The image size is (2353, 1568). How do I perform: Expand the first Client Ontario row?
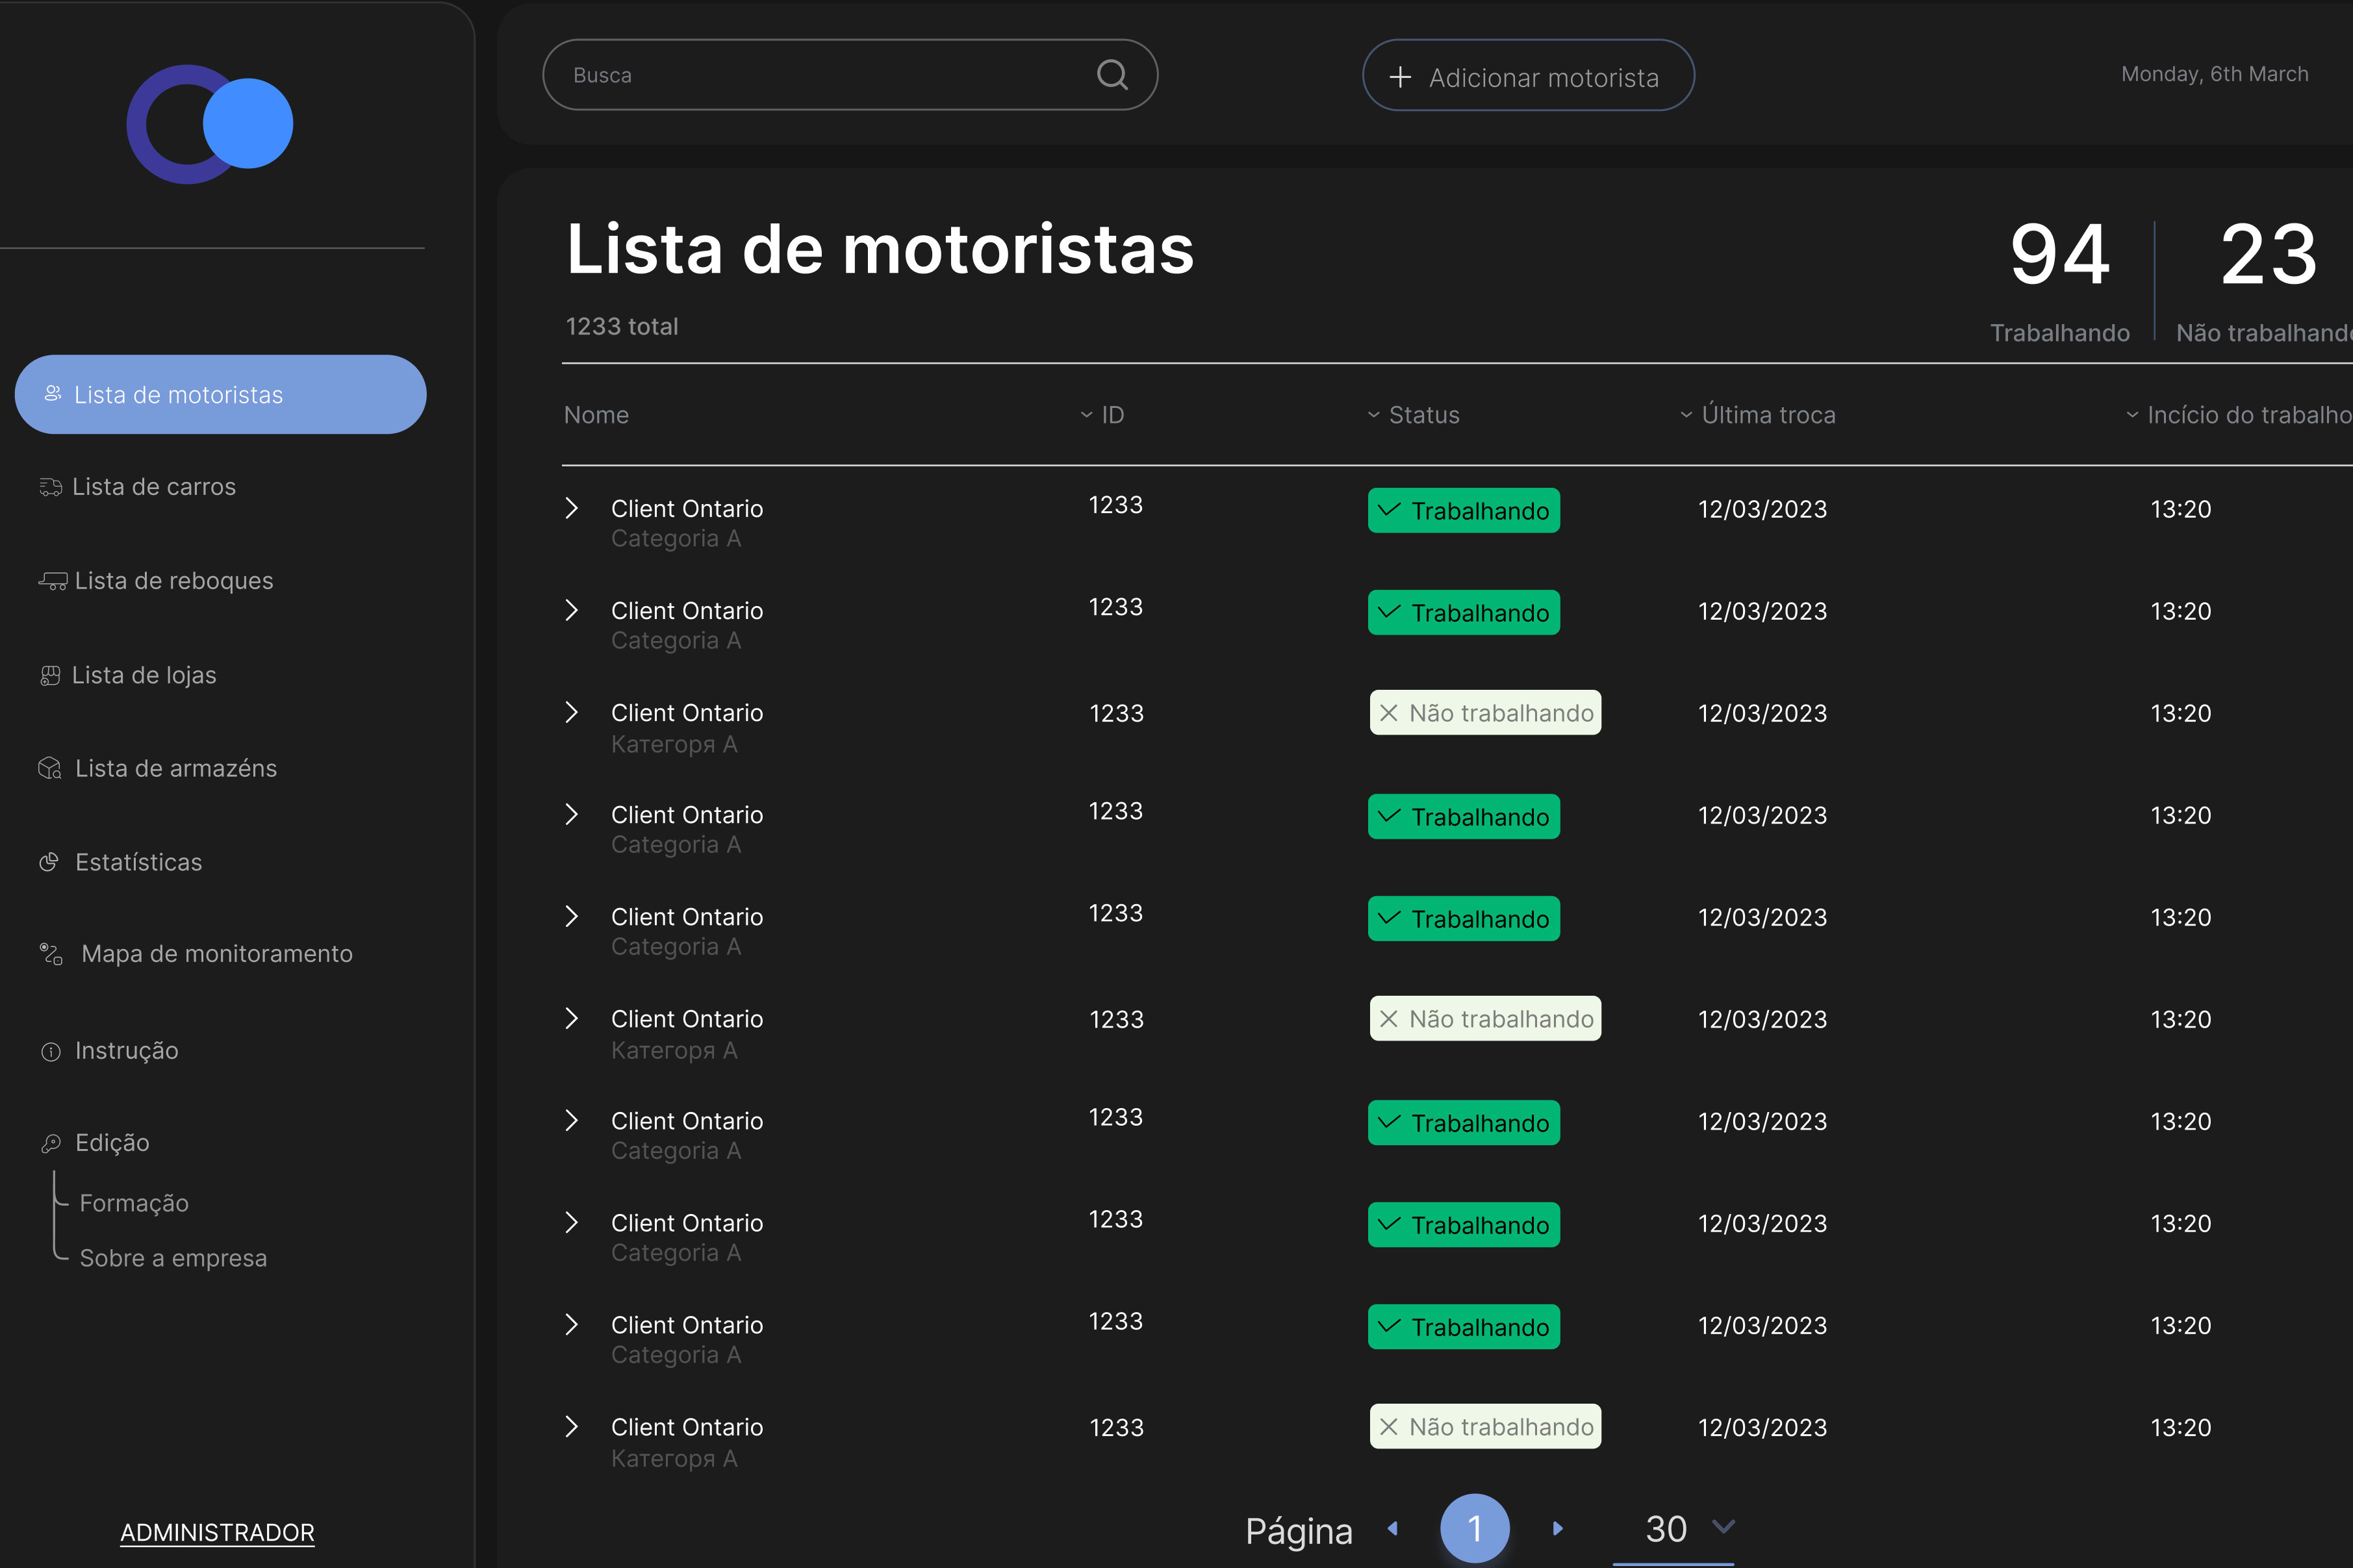click(572, 508)
